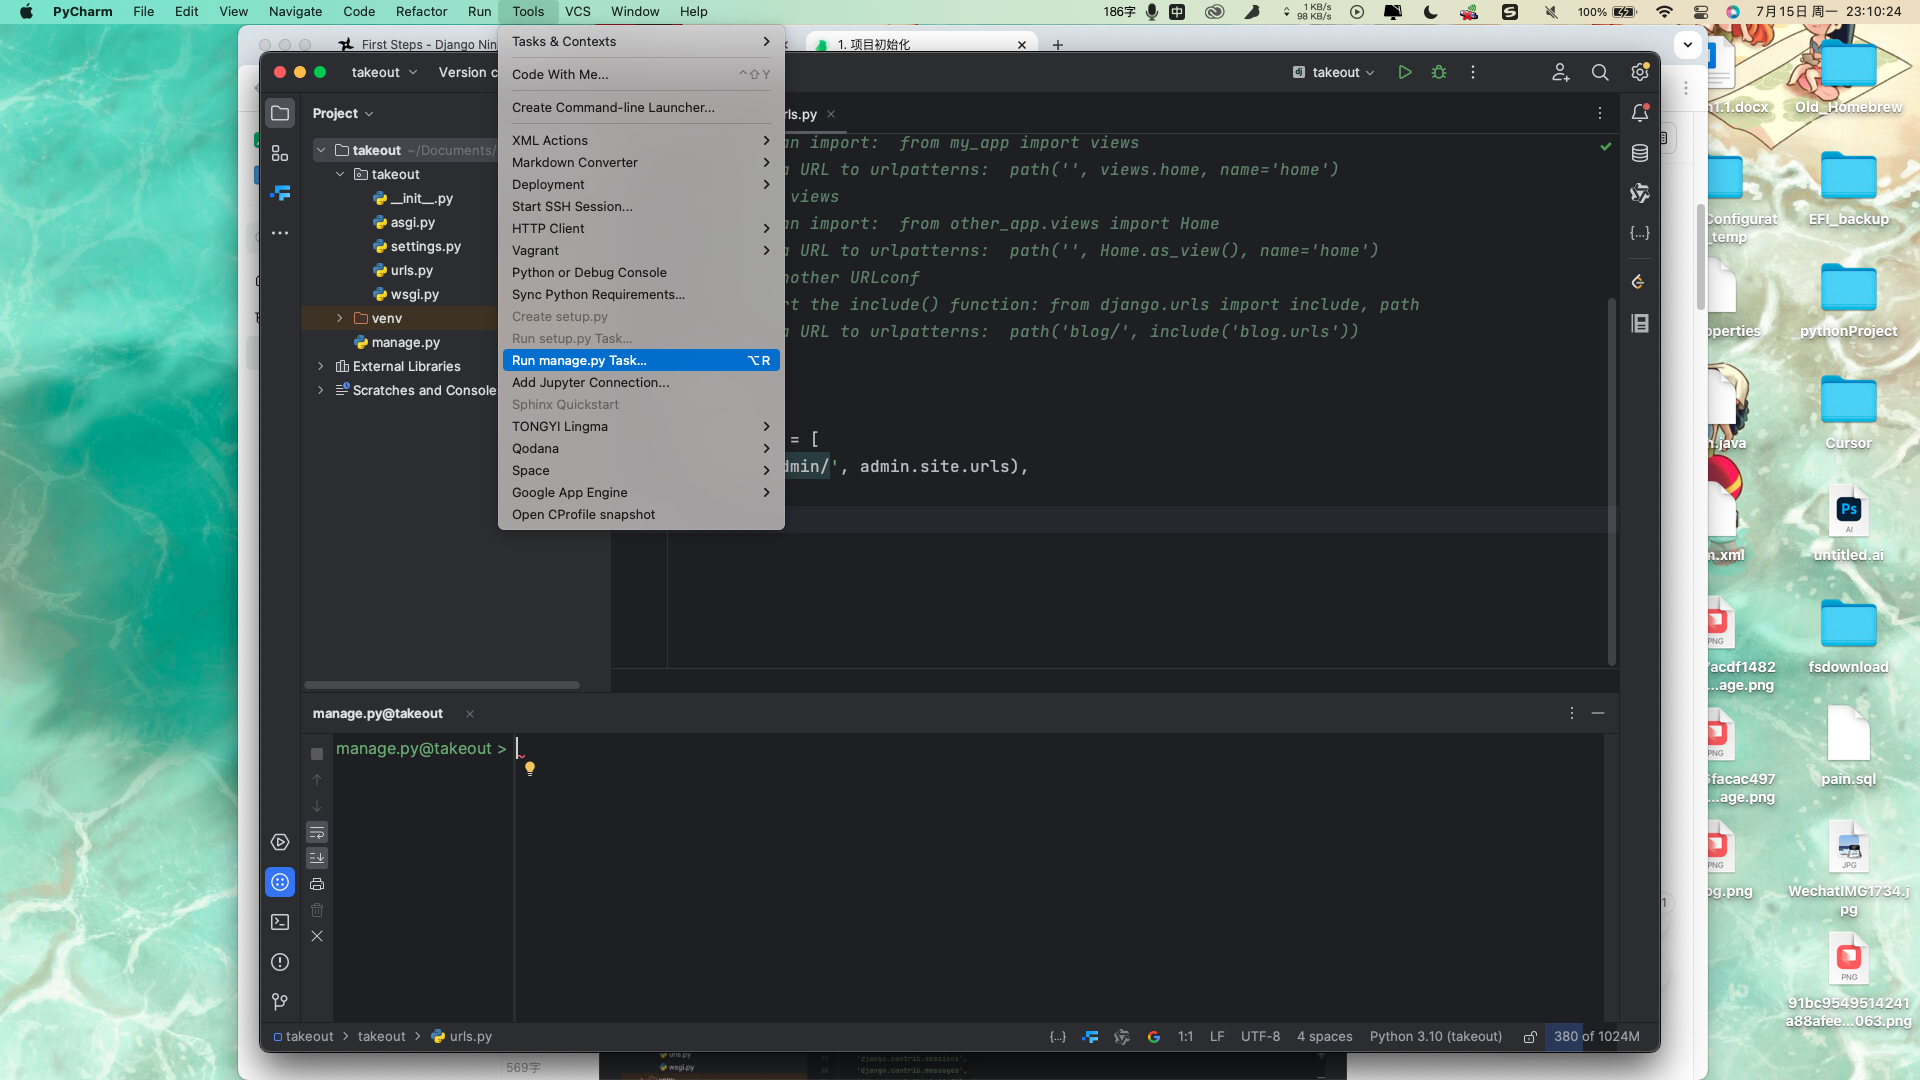Open the Terminal tool window icon
The width and height of the screenshot is (1920, 1080).
pos(280,922)
